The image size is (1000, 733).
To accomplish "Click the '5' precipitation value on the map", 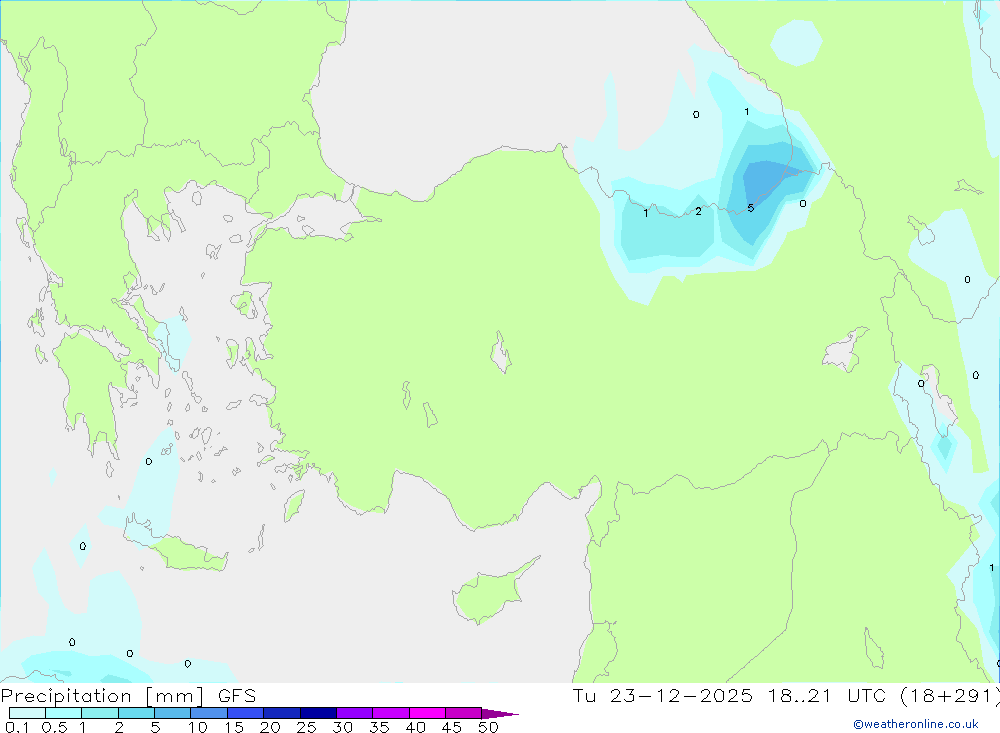I will [x=751, y=208].
